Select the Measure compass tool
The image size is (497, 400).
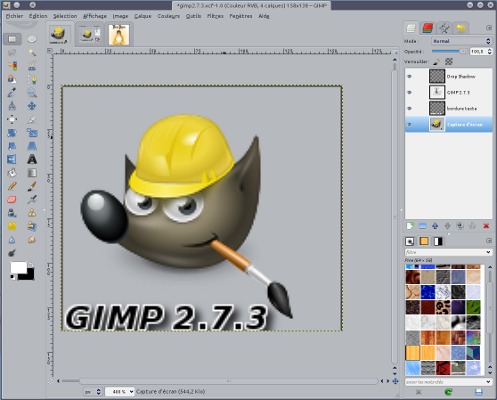[x=12, y=106]
